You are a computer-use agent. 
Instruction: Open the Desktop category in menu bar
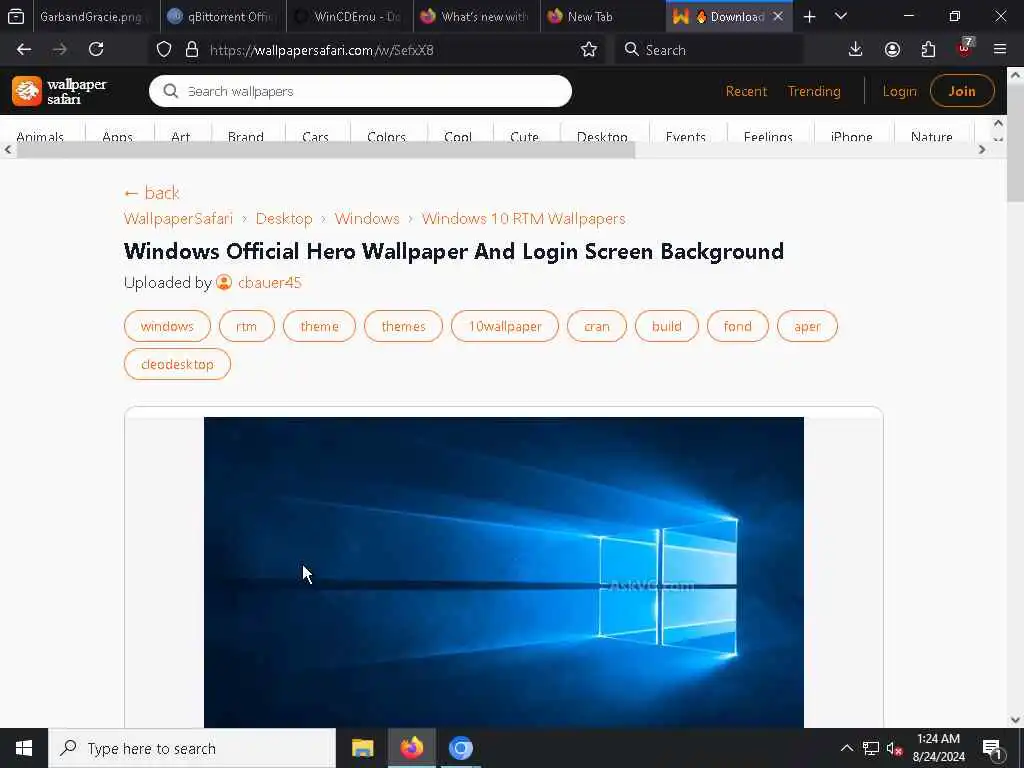(x=602, y=136)
